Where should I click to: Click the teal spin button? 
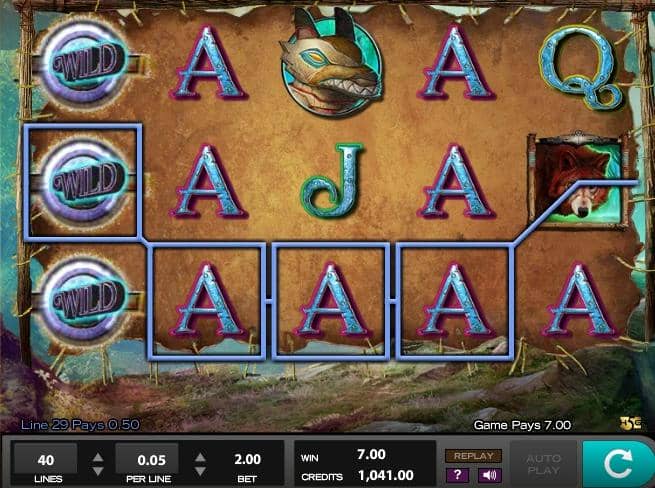(x=618, y=464)
